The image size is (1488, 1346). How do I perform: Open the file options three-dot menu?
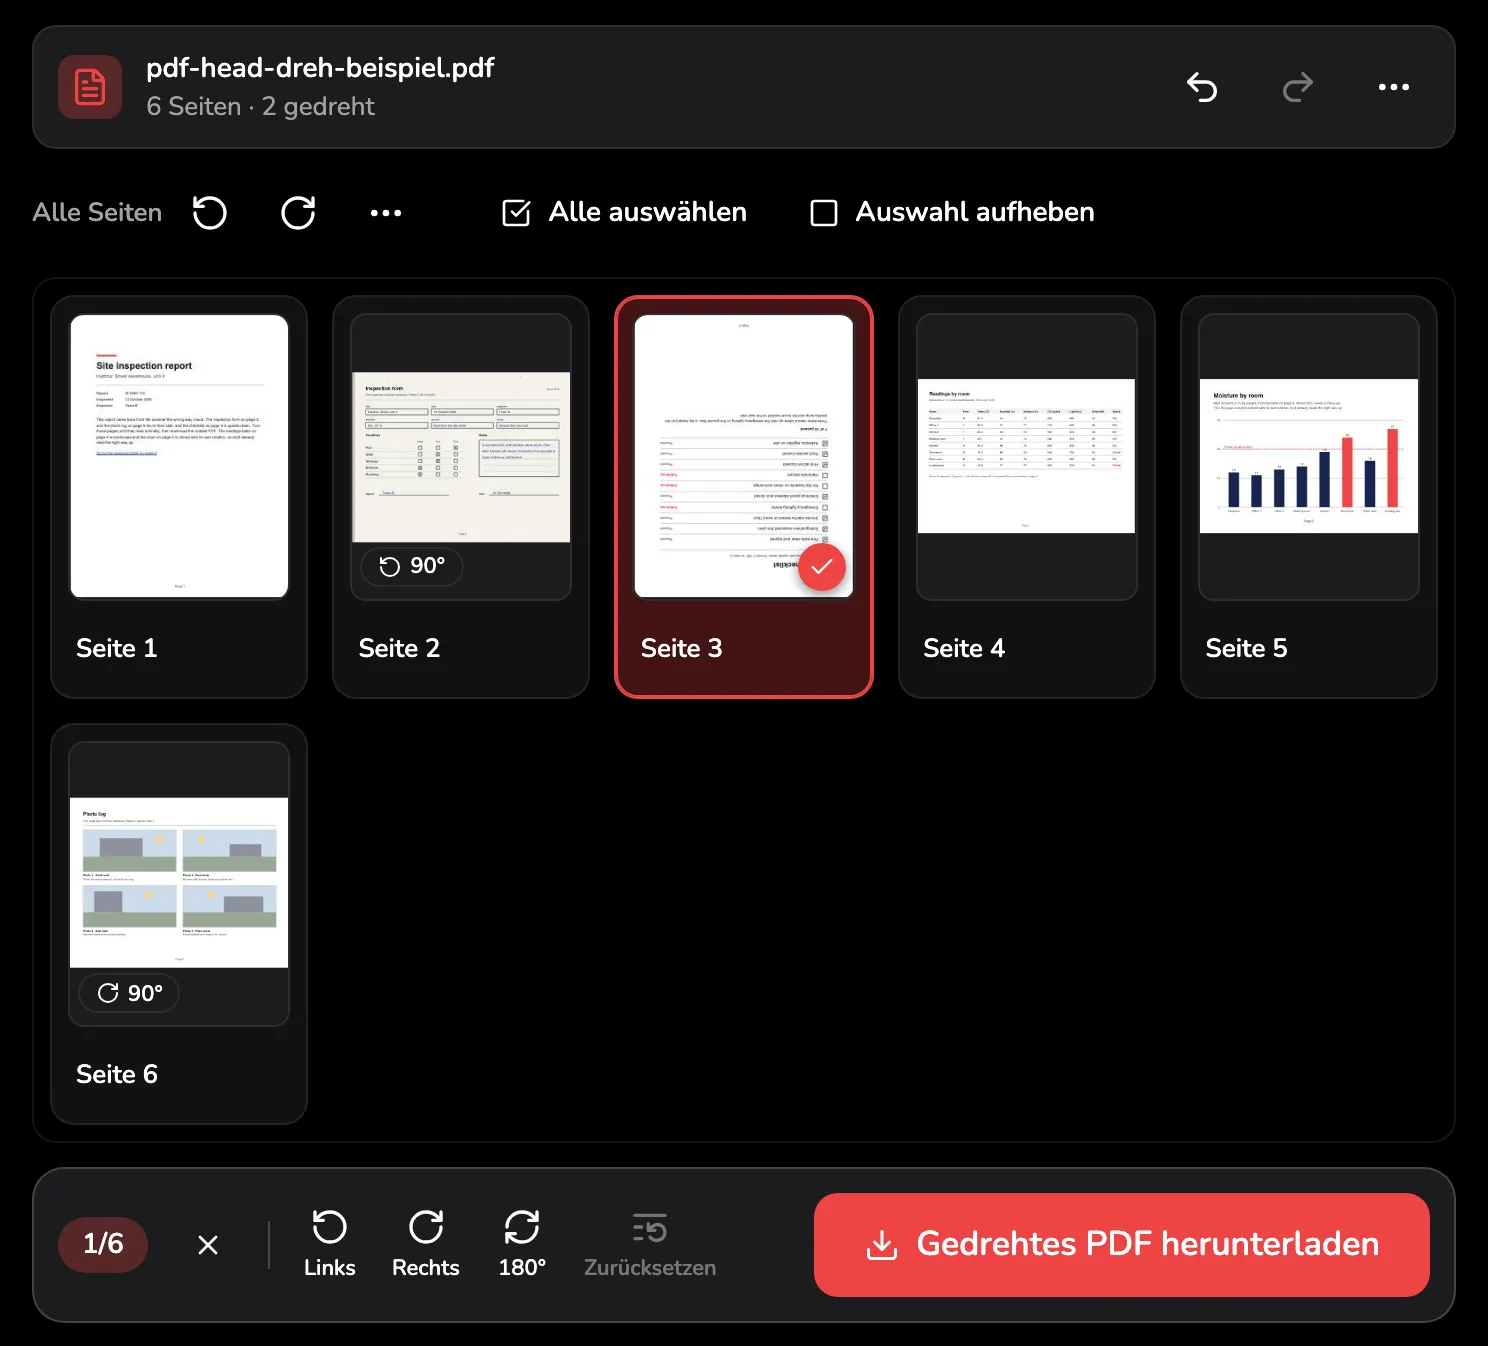1394,87
